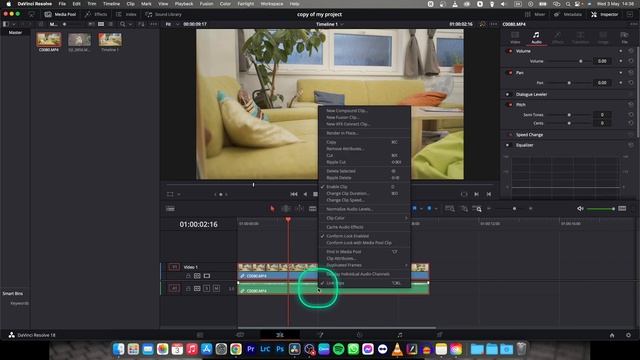Toggle the Volume section on or off
640x360 pixels.
[x=510, y=51]
